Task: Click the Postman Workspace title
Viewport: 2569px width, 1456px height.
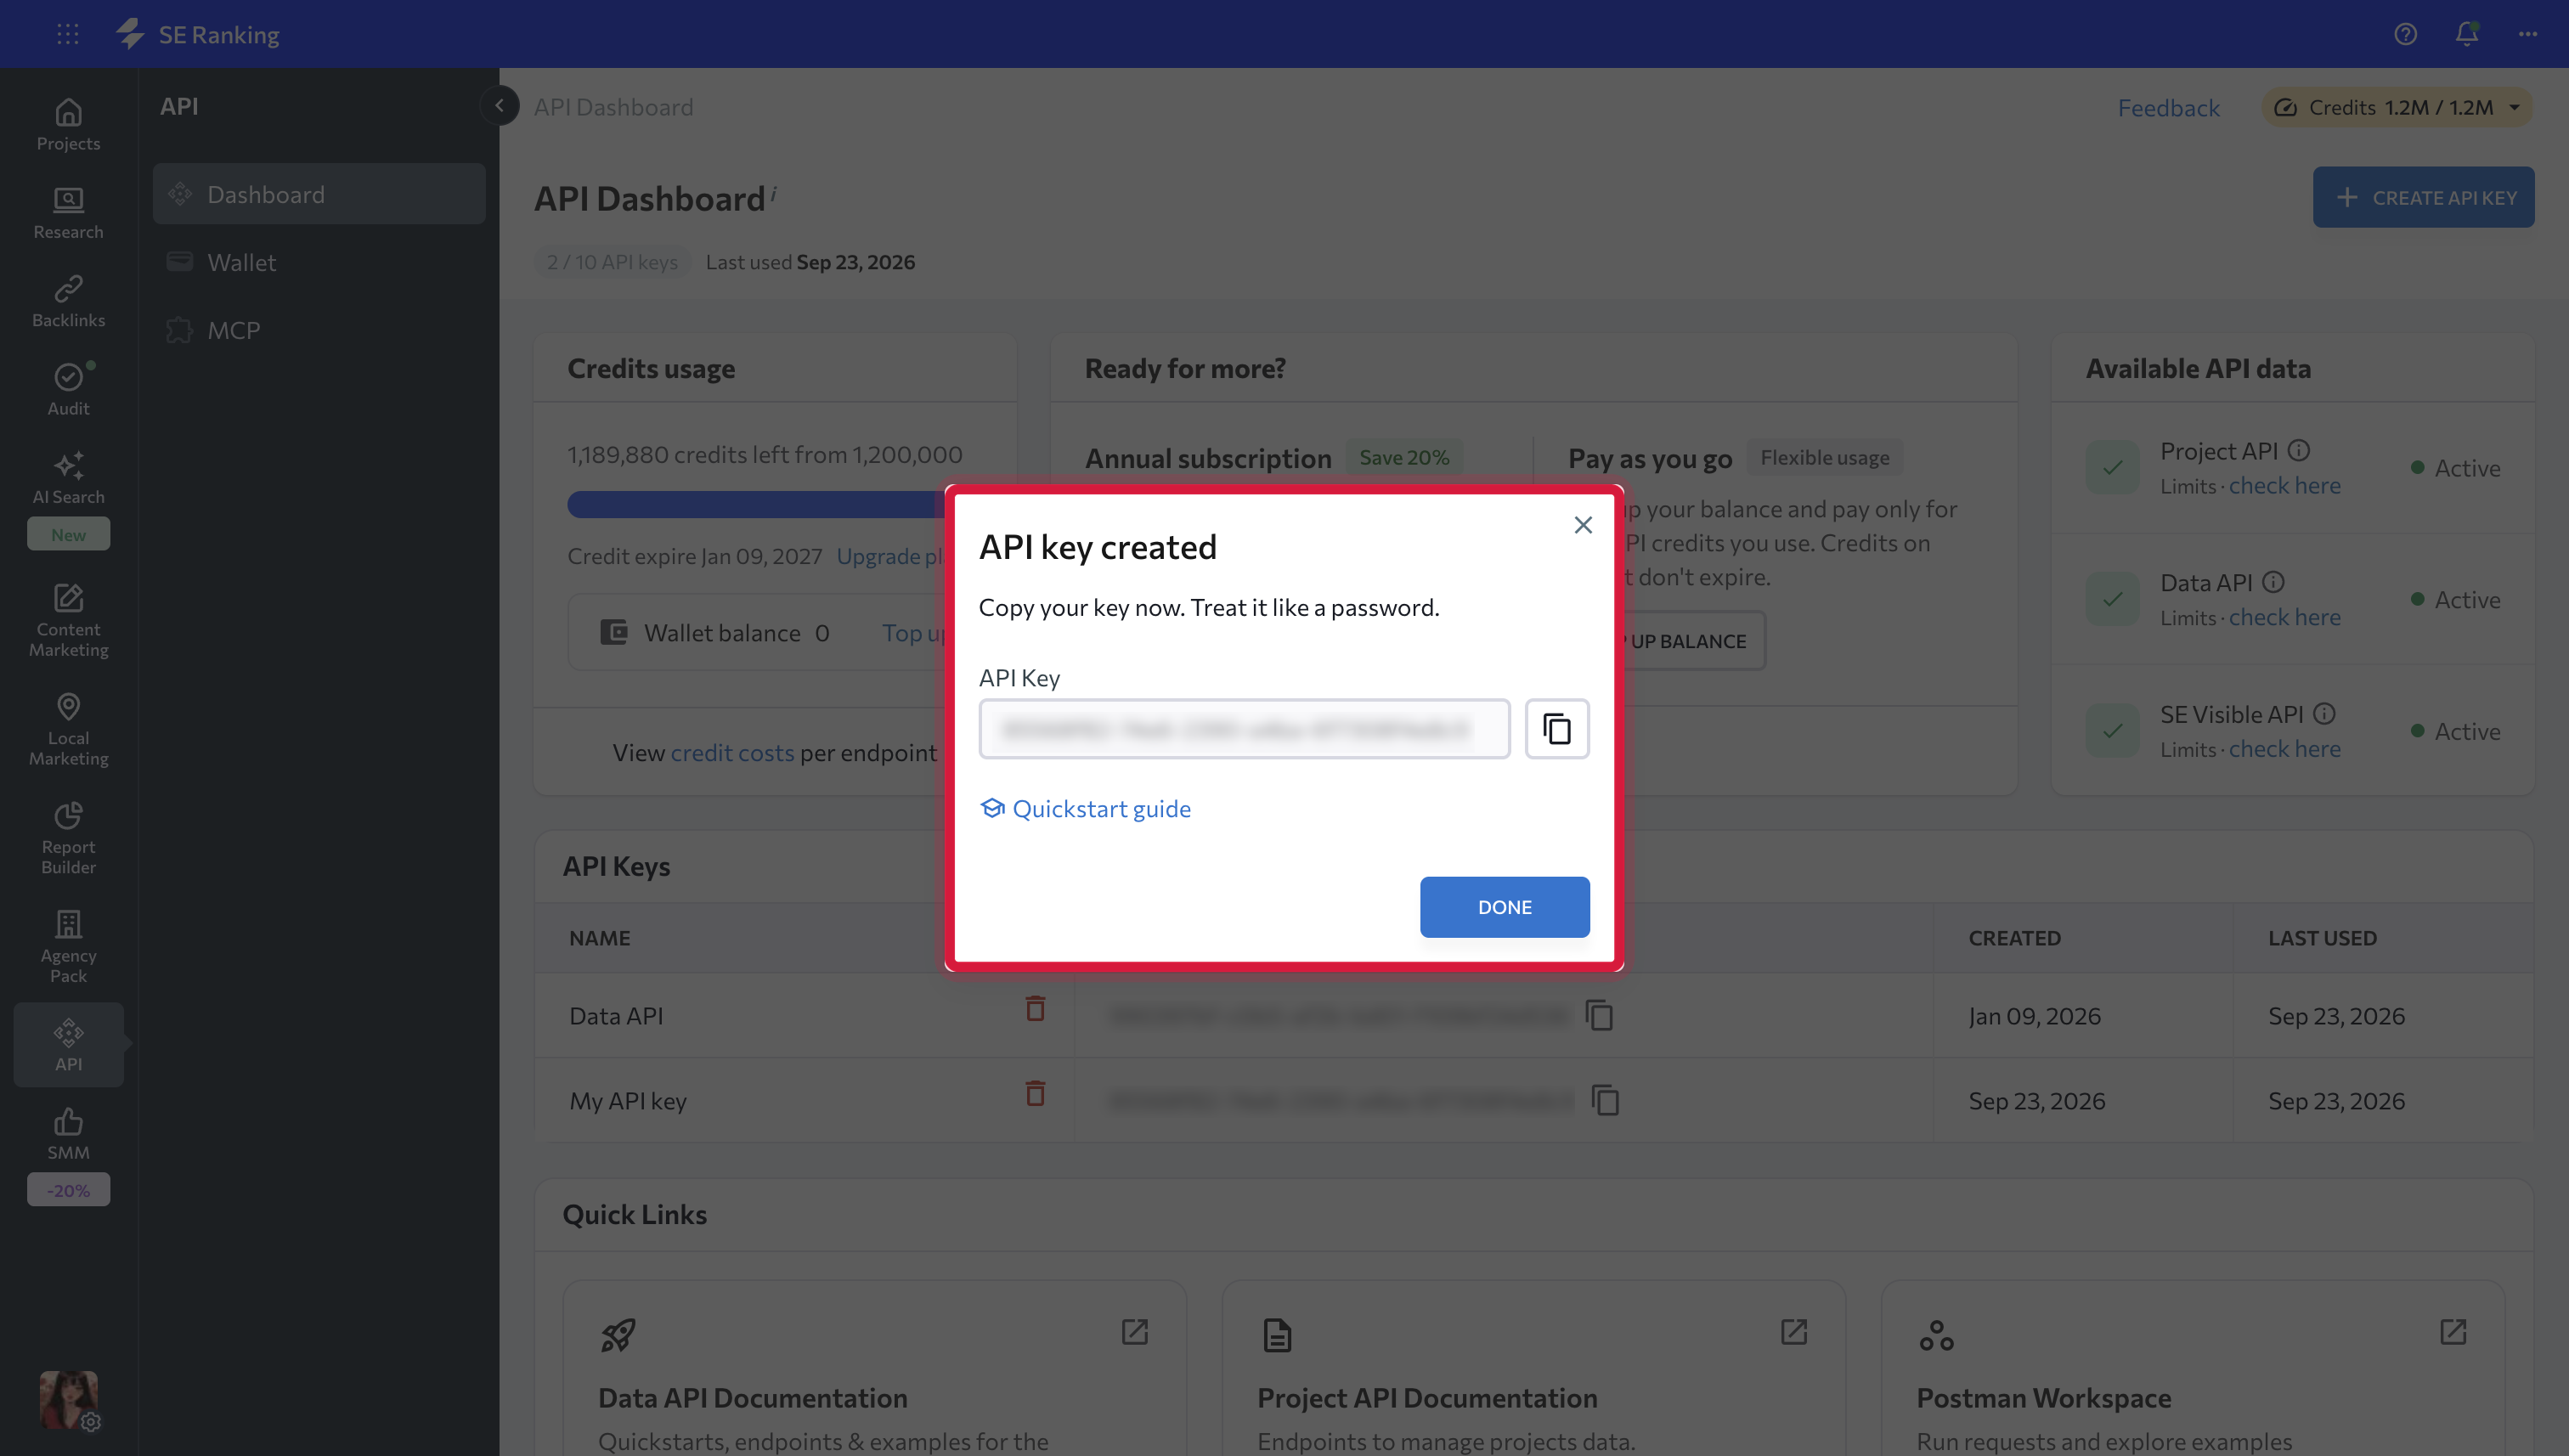Action: point(2043,1398)
